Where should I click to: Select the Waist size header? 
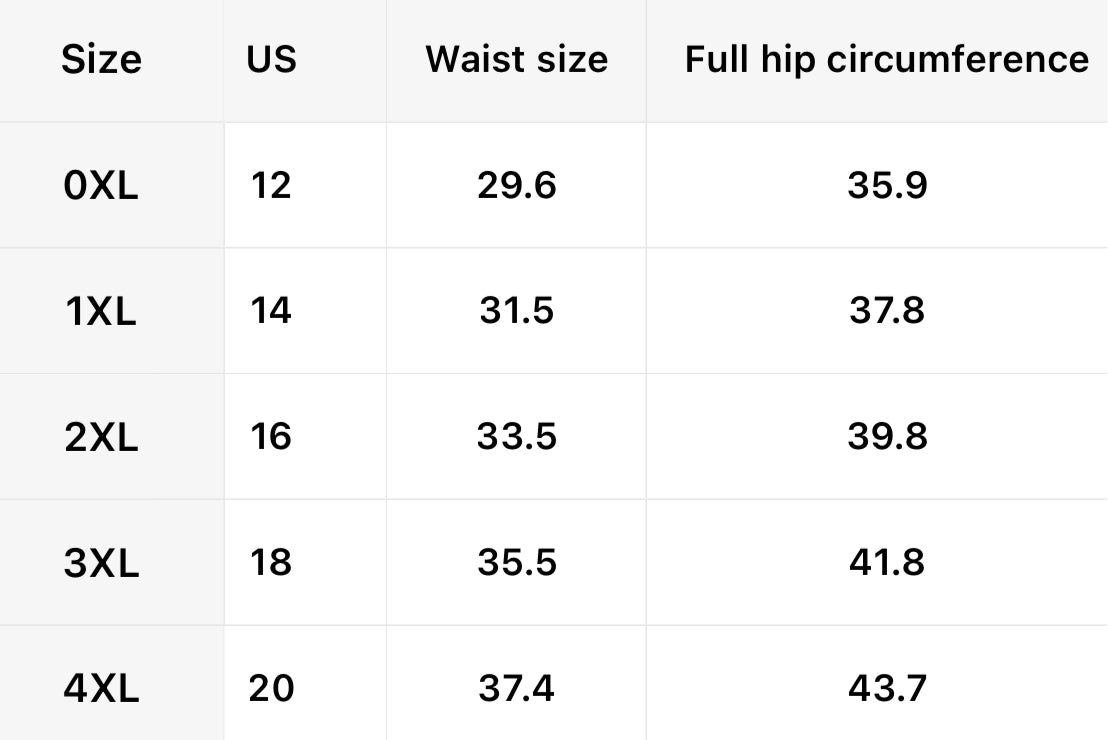coord(516,60)
